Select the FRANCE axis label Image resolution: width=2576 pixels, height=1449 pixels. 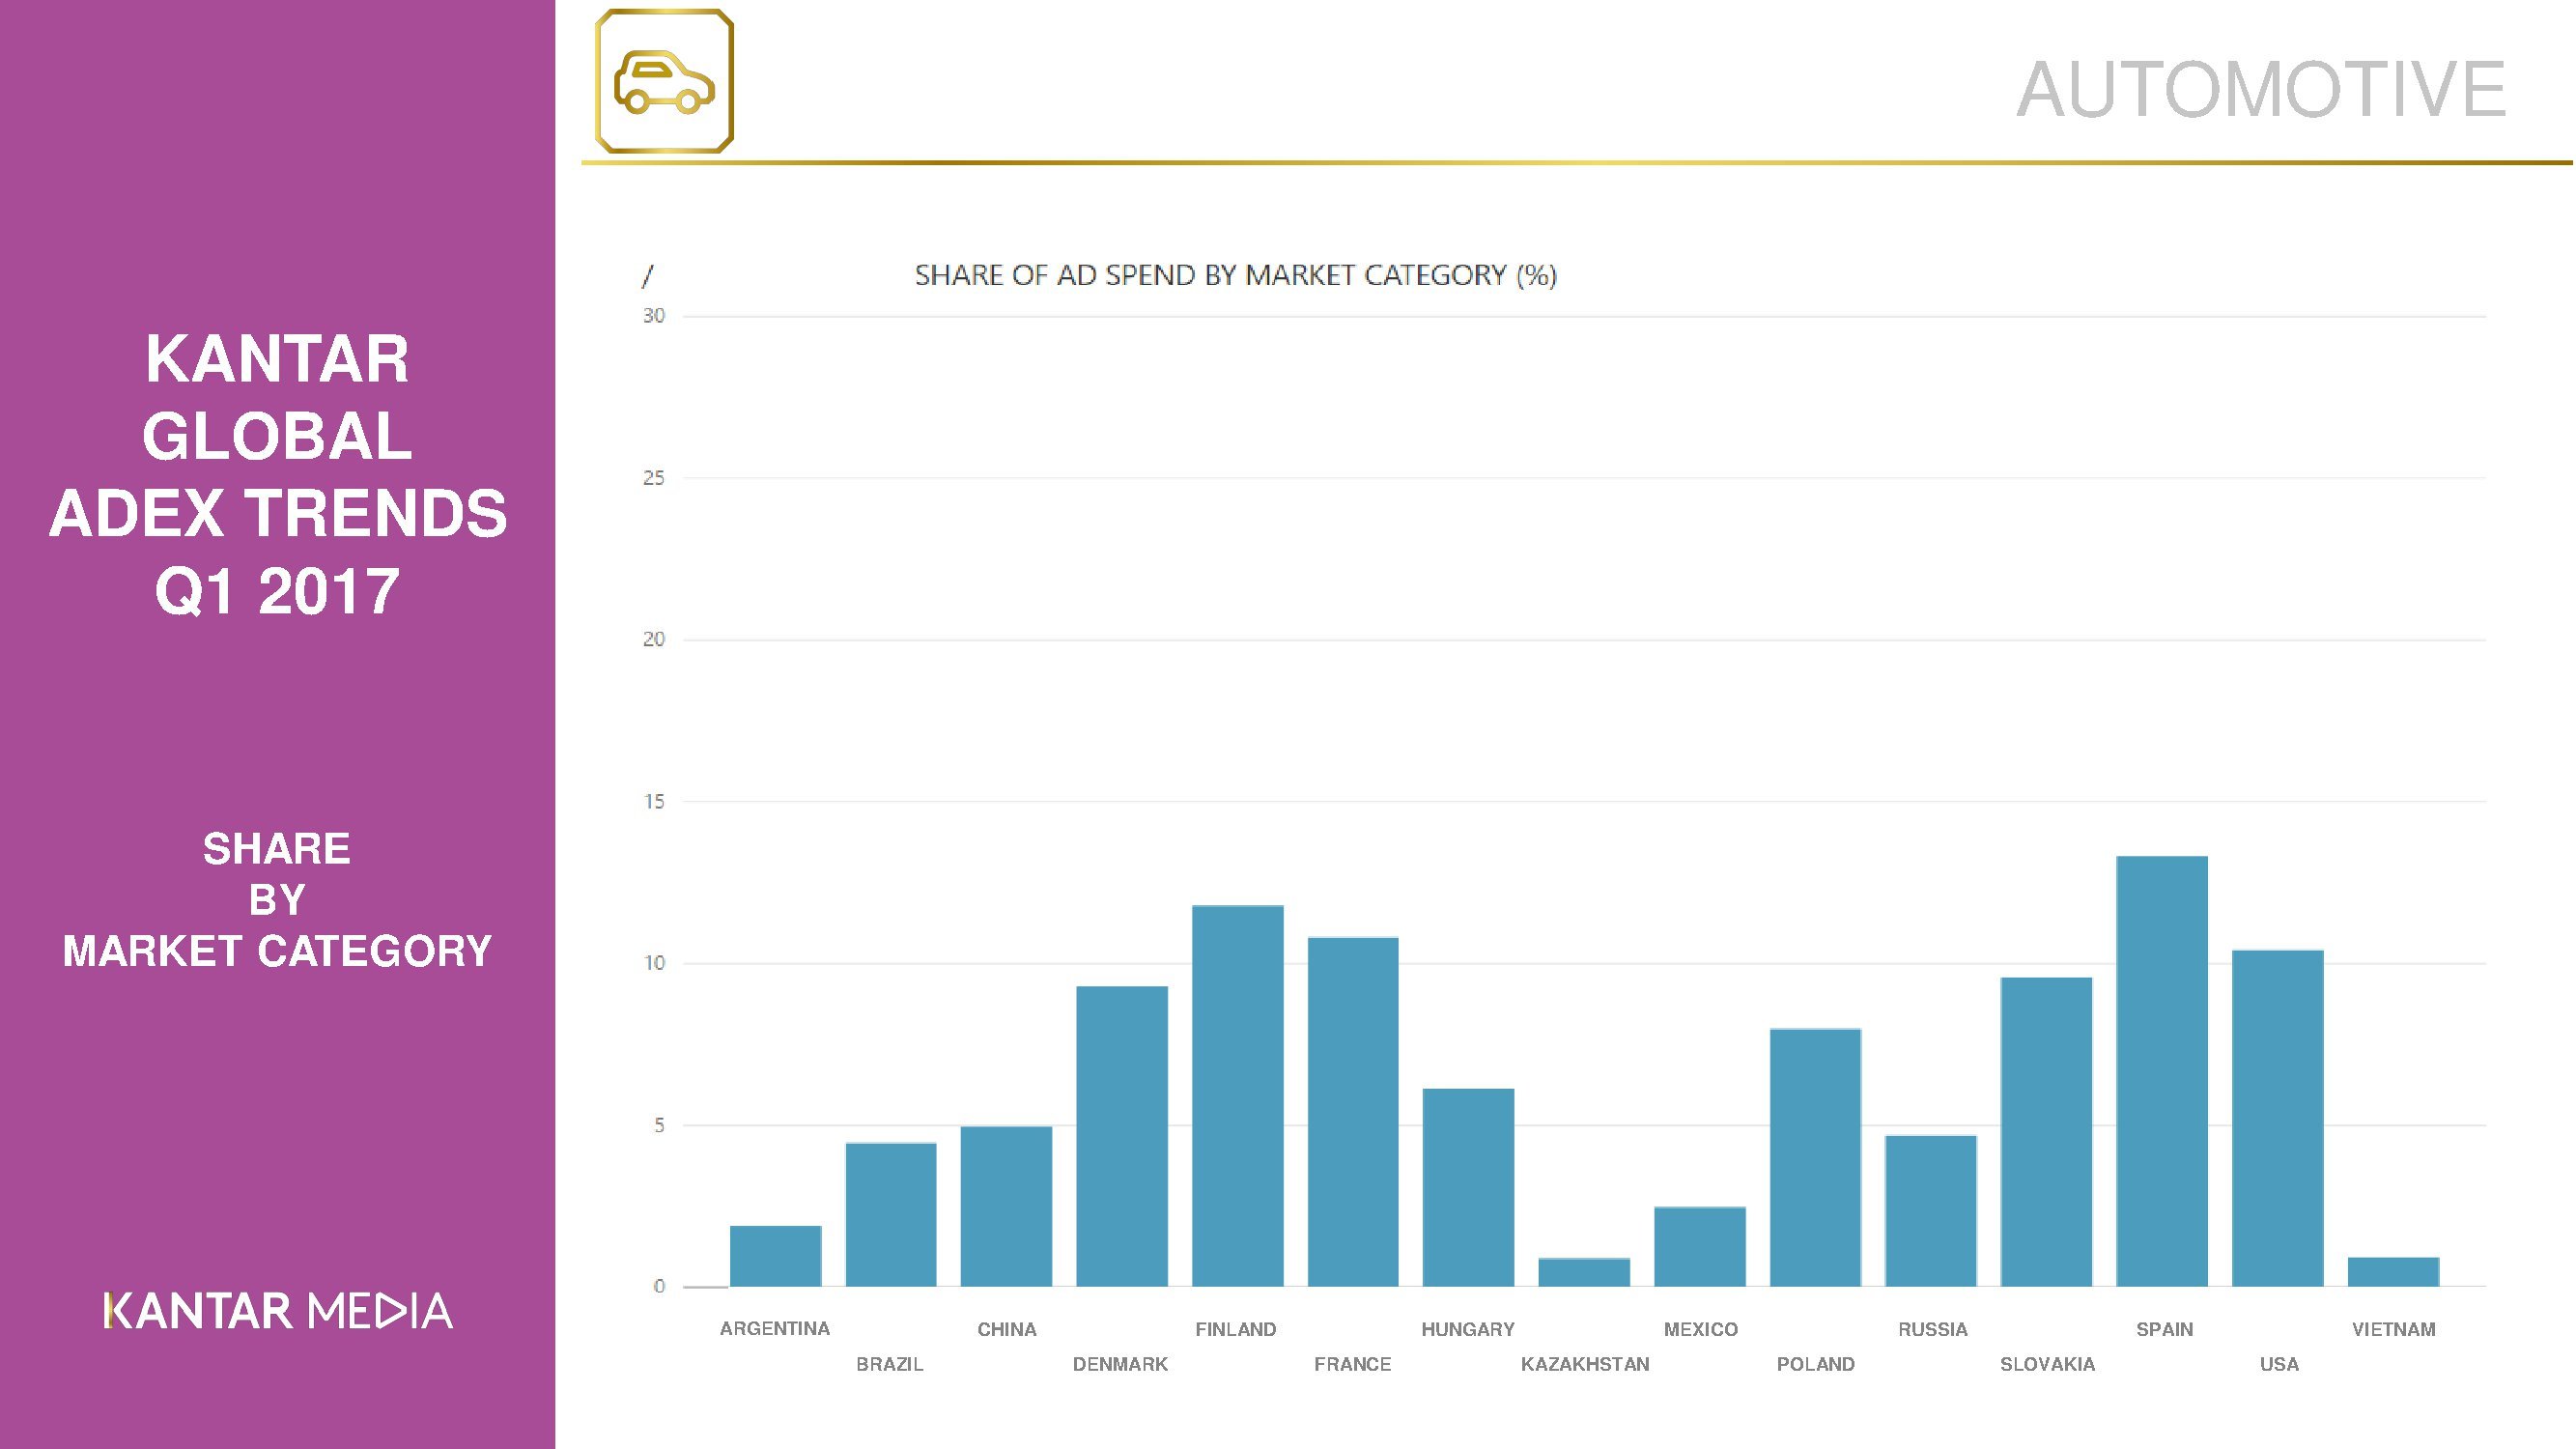pyautogui.click(x=1353, y=1364)
